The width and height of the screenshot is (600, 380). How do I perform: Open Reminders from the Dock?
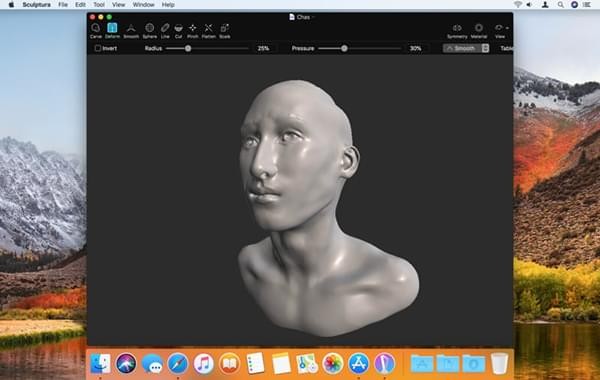255,363
